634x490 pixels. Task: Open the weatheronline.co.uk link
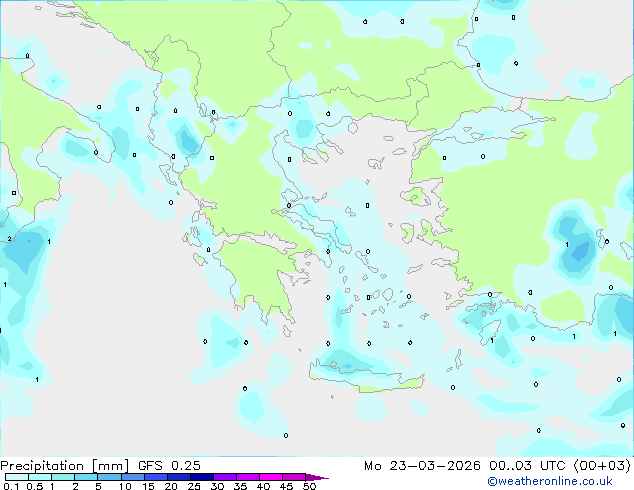point(550,481)
